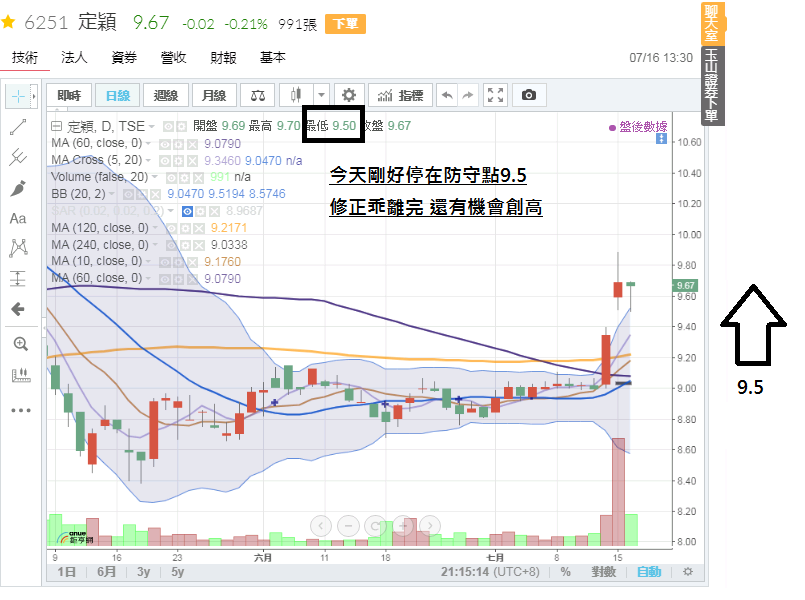Open chart settings gear in top toolbar
Image resolution: width=805 pixels, height=600 pixels.
(349, 95)
